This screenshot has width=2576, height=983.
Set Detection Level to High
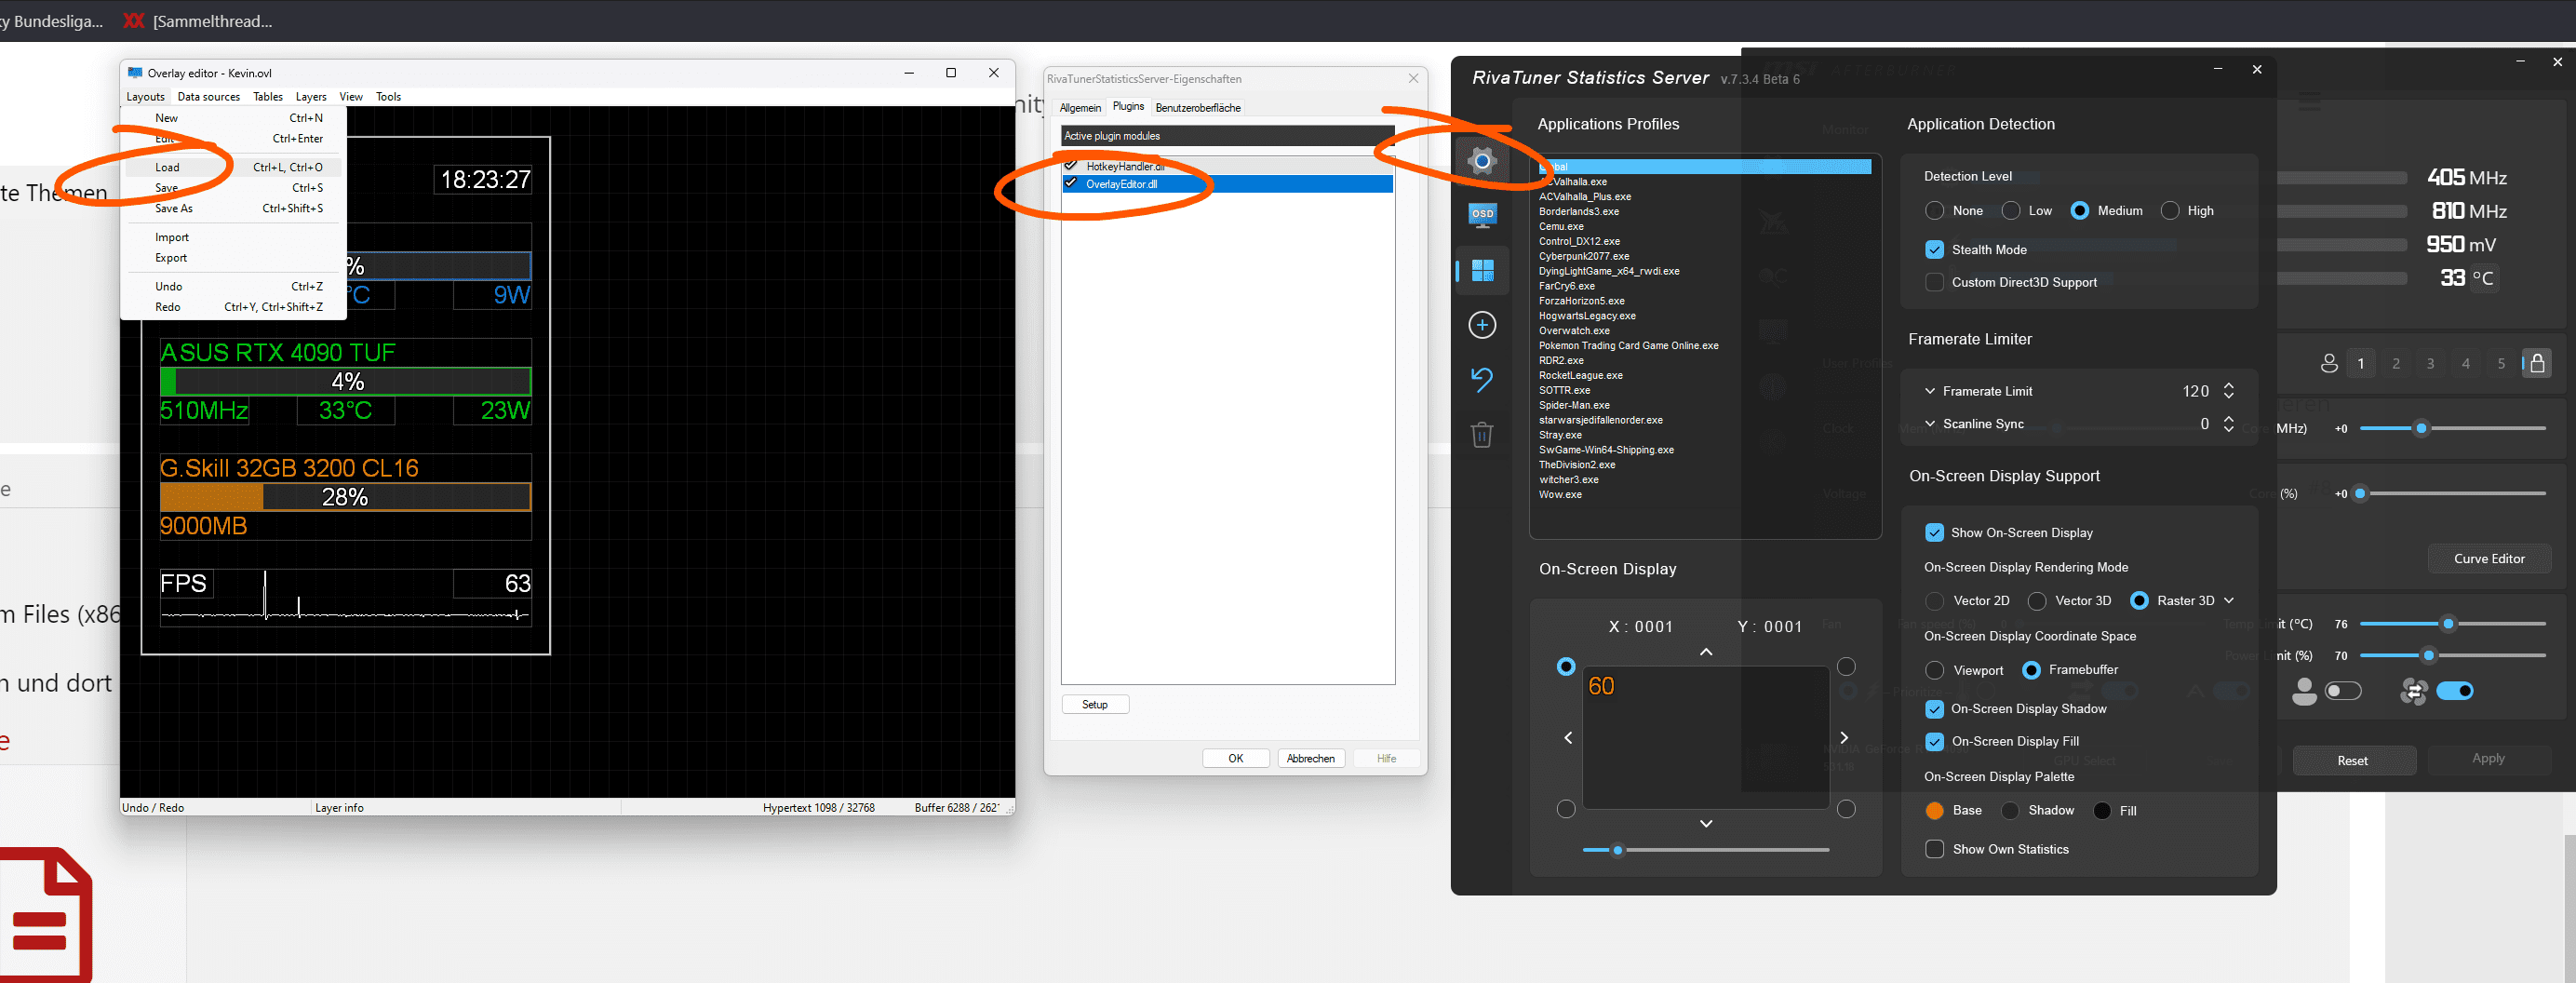(2170, 211)
